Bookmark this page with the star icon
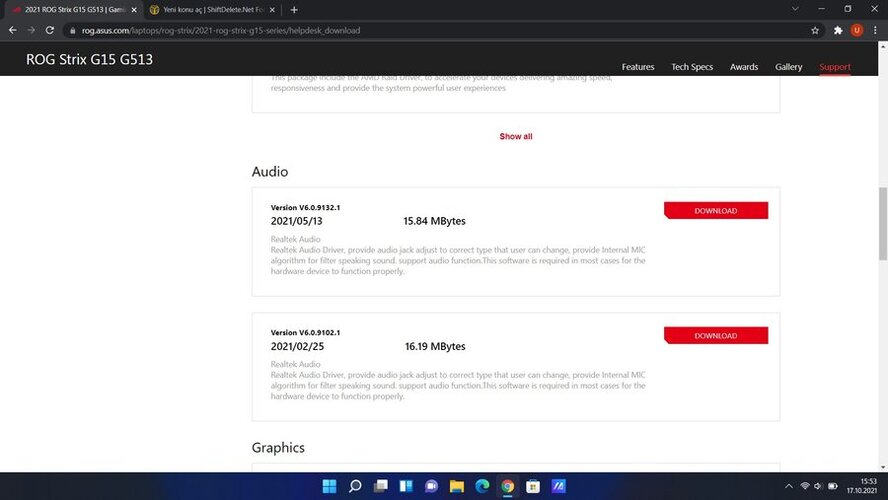This screenshot has width=888, height=500. (x=815, y=31)
